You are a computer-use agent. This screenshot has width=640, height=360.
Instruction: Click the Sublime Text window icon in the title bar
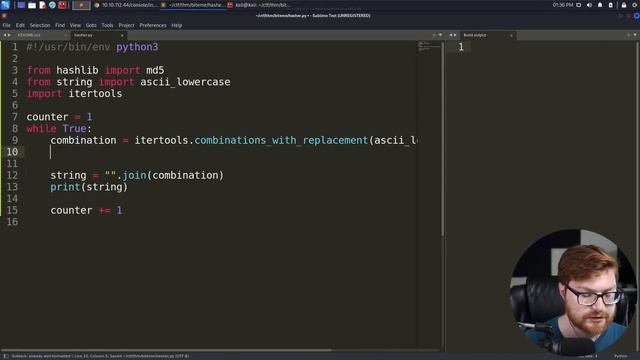(4, 16)
